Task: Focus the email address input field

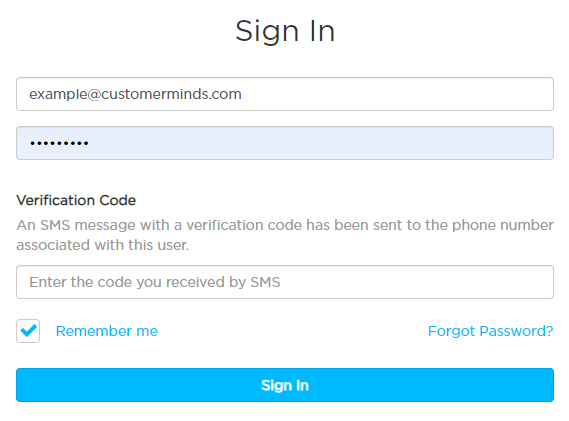Action: 285,94
